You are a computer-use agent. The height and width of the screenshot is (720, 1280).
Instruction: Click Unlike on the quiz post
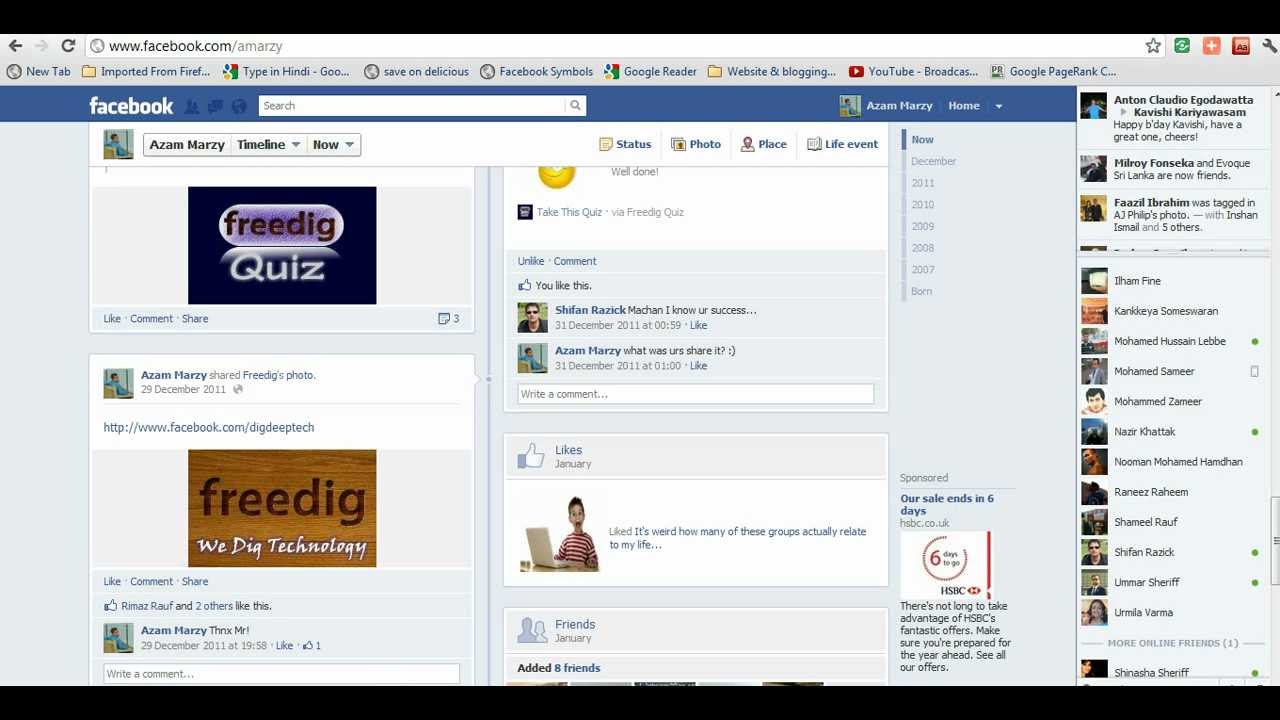[x=531, y=261]
